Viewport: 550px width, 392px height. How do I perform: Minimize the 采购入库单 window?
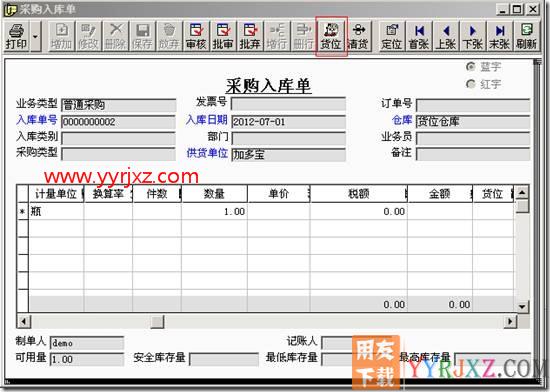click(x=503, y=9)
